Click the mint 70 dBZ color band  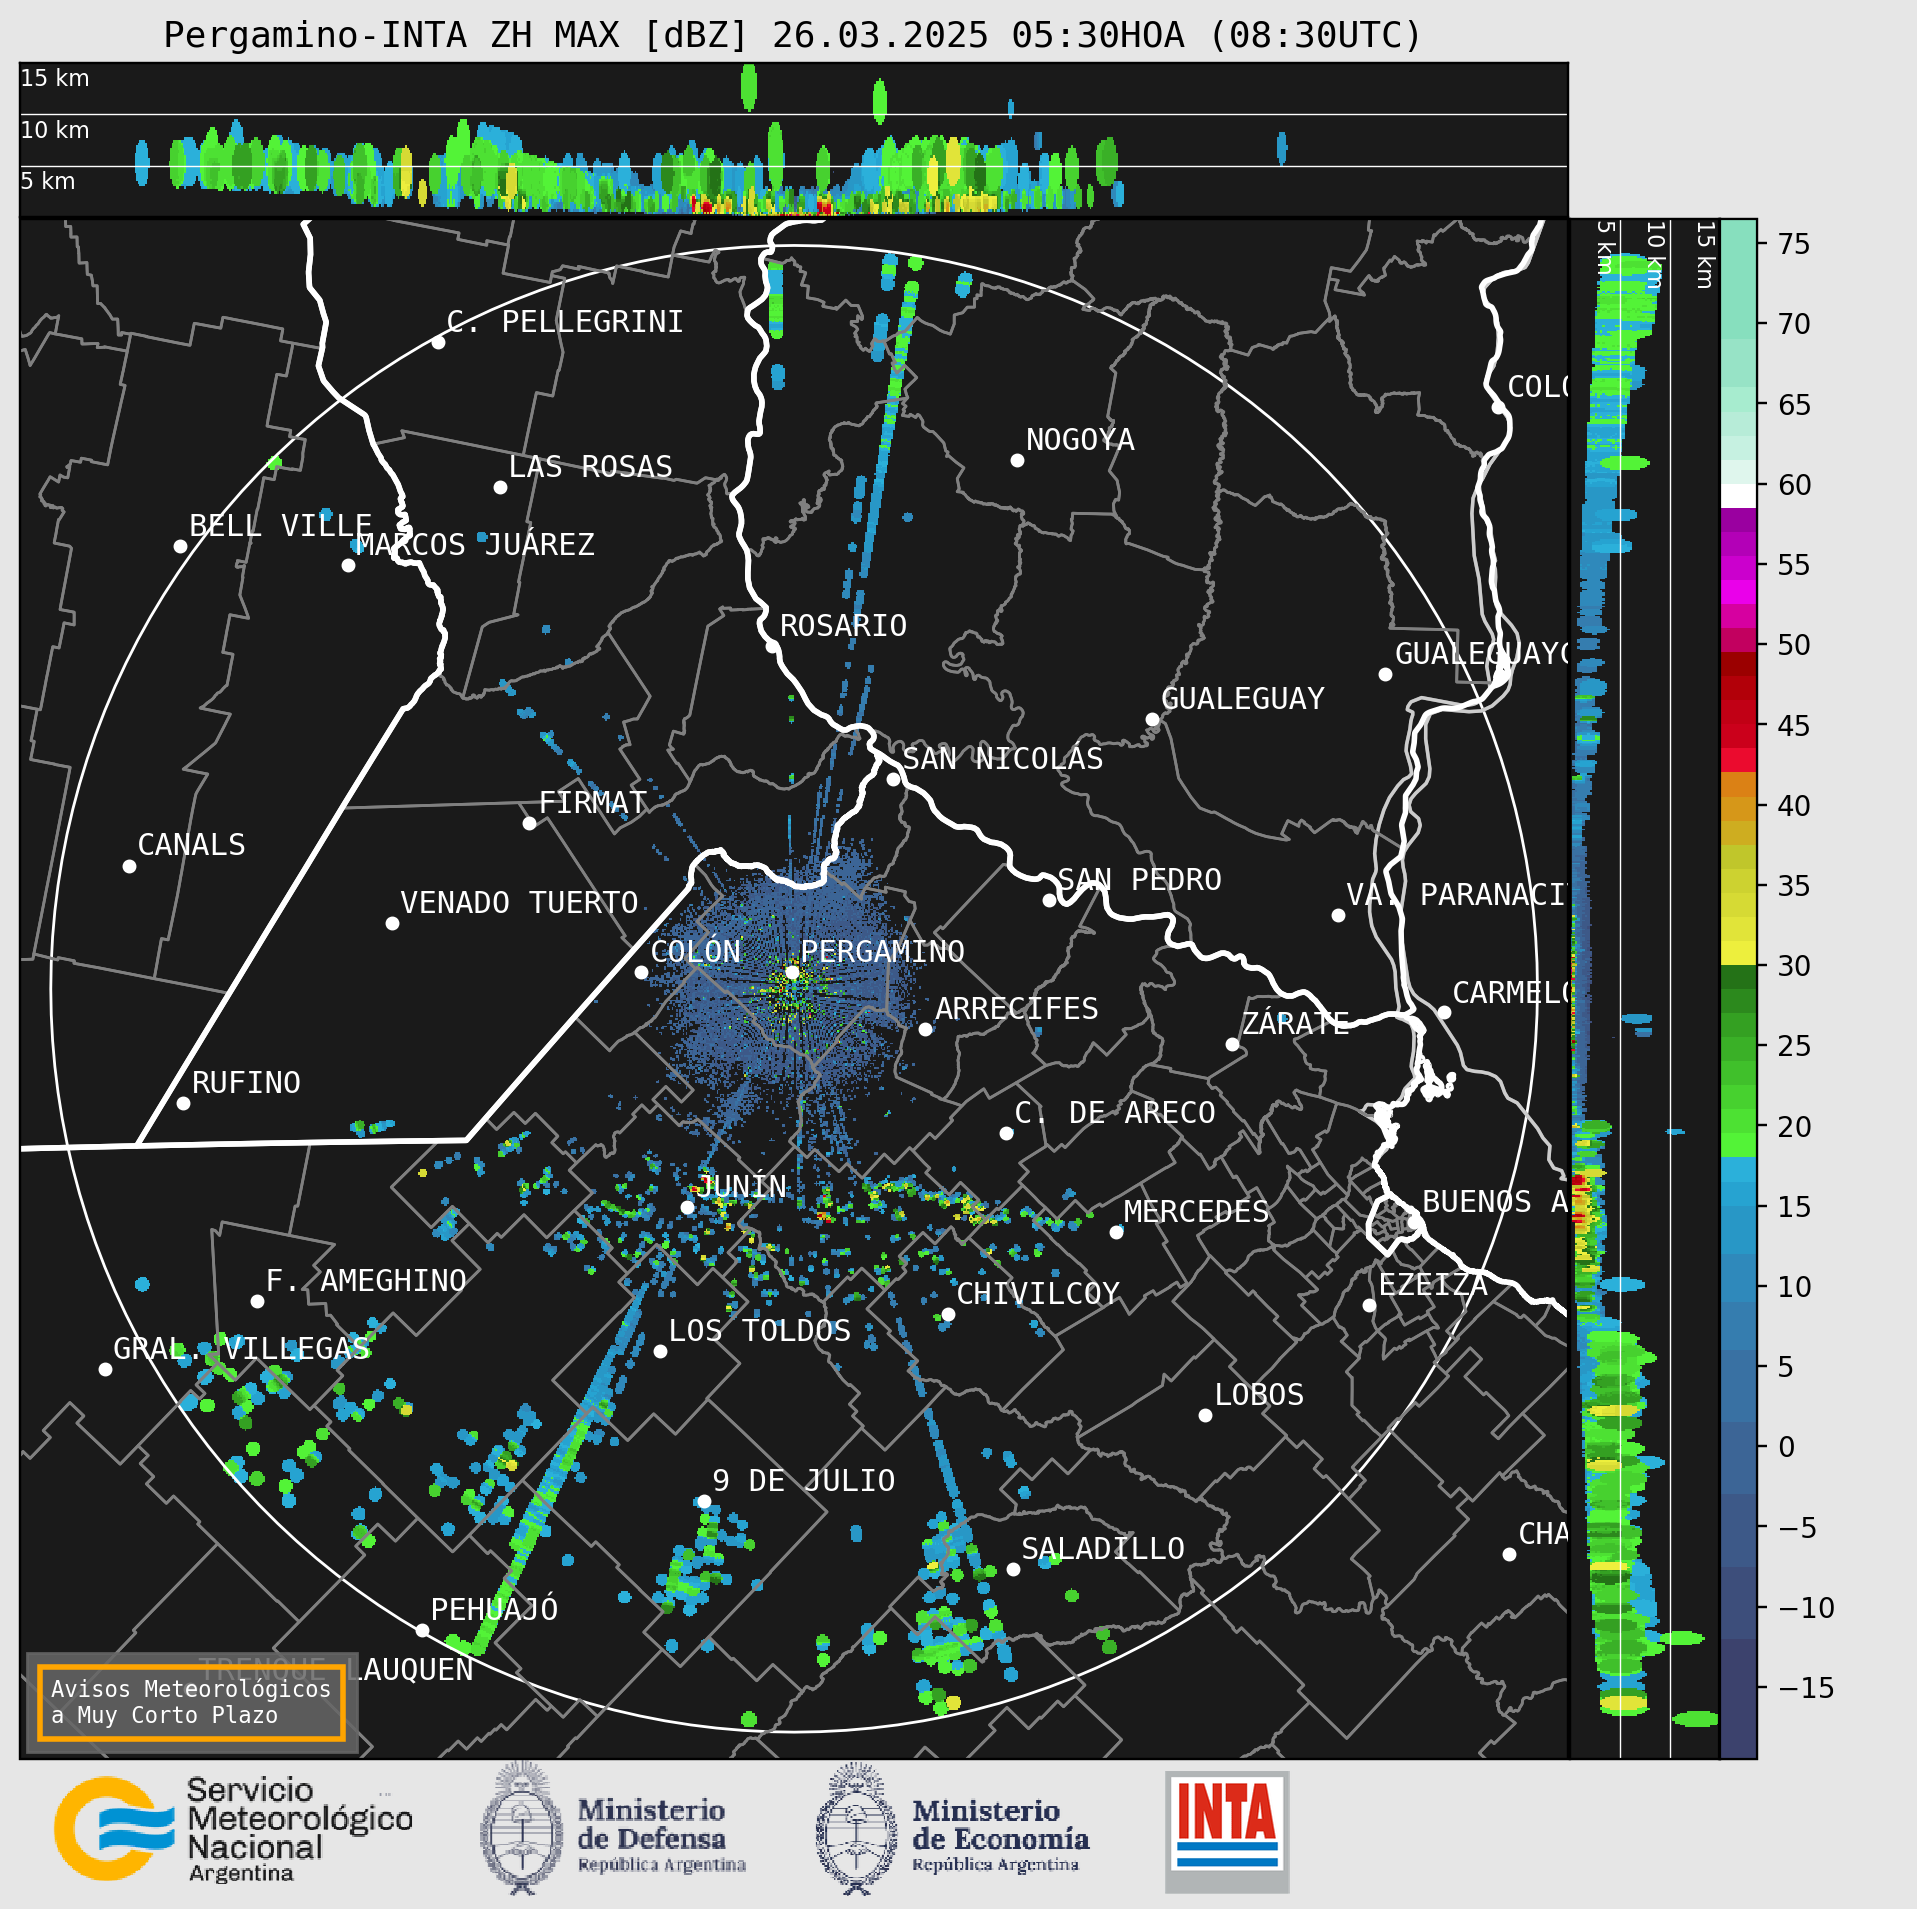(x=1738, y=327)
